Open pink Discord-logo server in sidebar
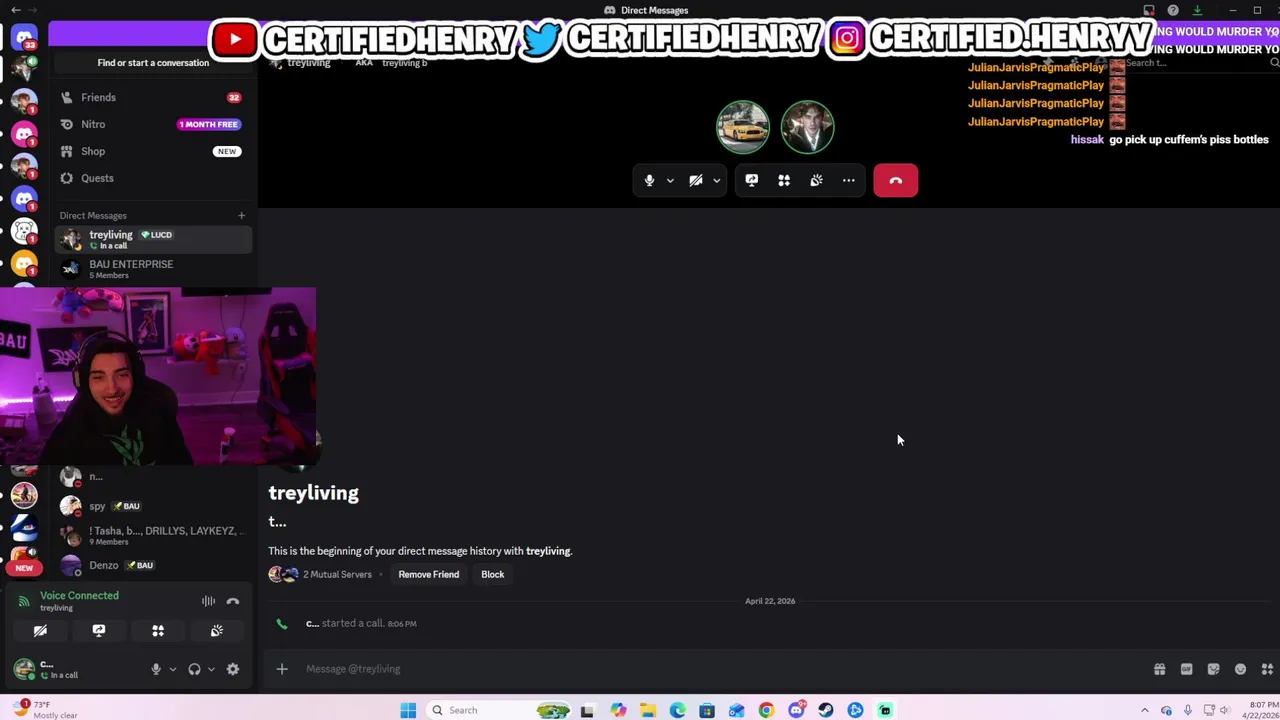The height and width of the screenshot is (720, 1280). click(x=24, y=133)
